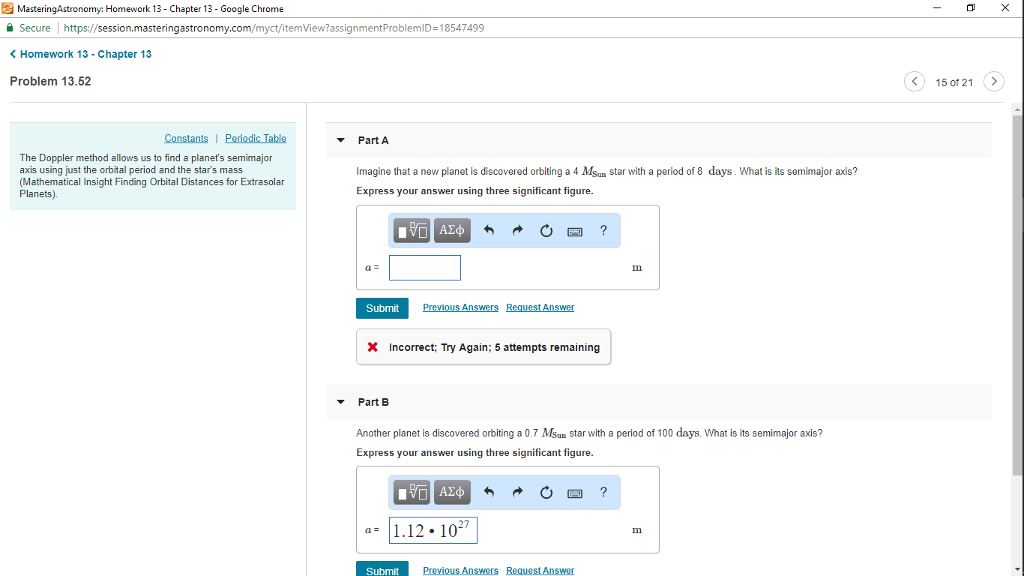1024x576 pixels.
Task: Click the browser address URL
Action: (274, 28)
